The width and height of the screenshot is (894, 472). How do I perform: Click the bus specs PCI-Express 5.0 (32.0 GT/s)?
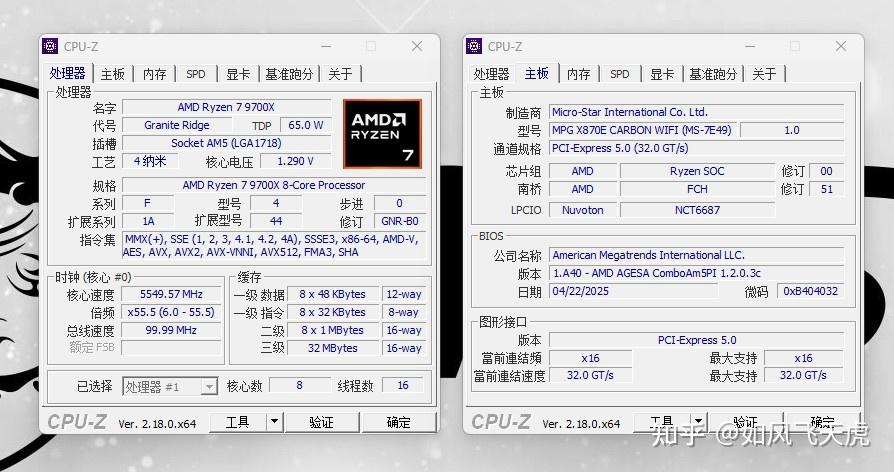pos(696,148)
